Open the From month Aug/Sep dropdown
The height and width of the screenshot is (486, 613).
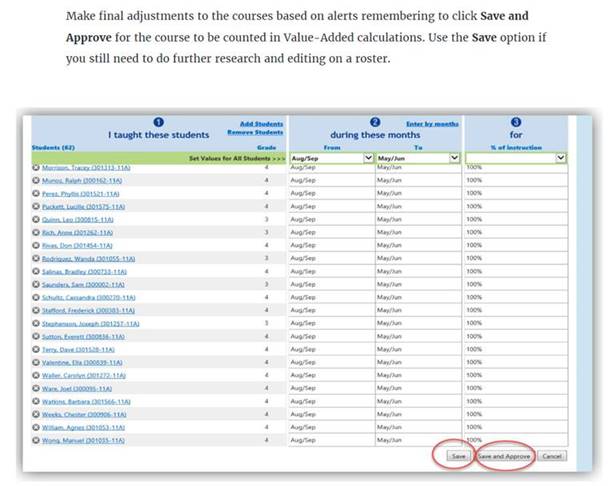point(368,157)
